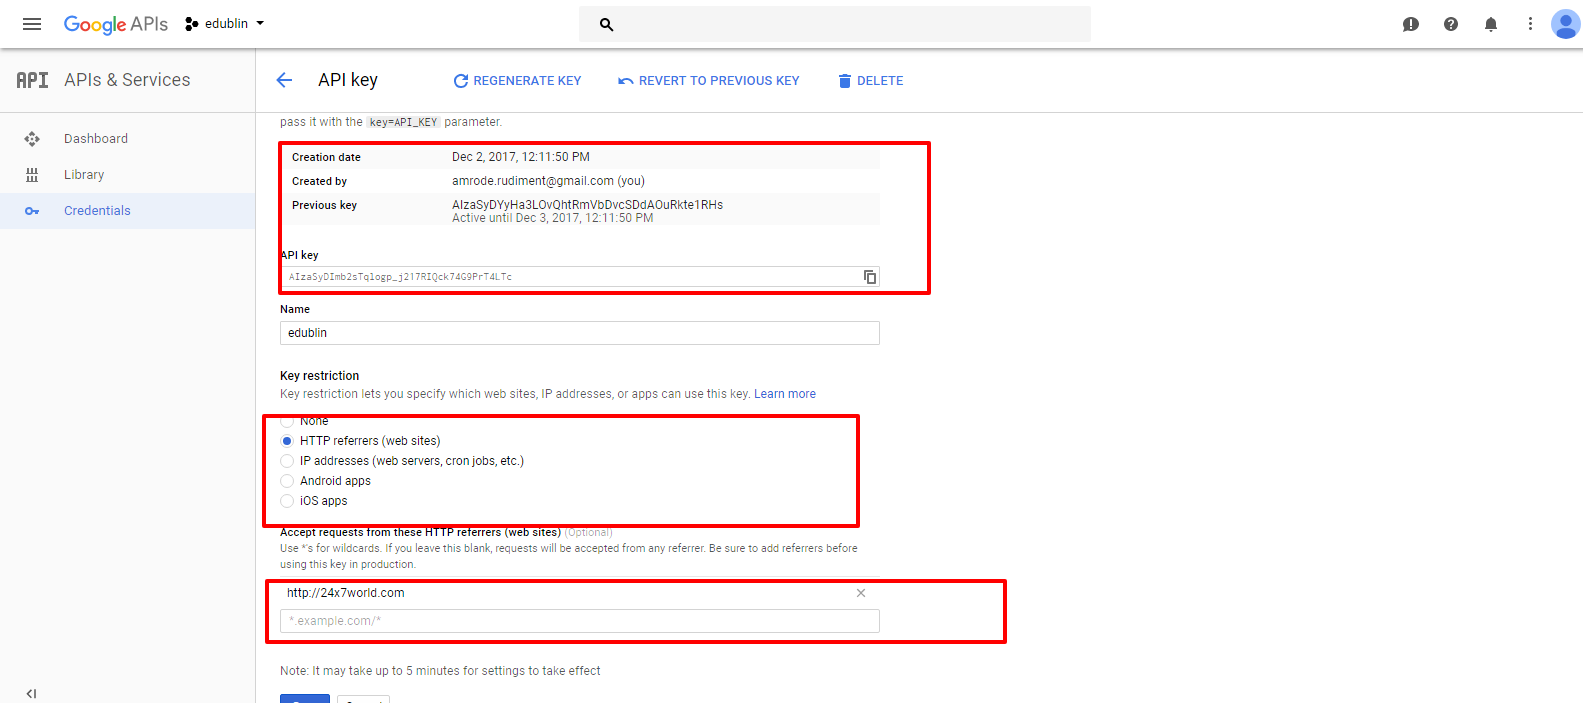Select iOS apps radio button

click(287, 501)
